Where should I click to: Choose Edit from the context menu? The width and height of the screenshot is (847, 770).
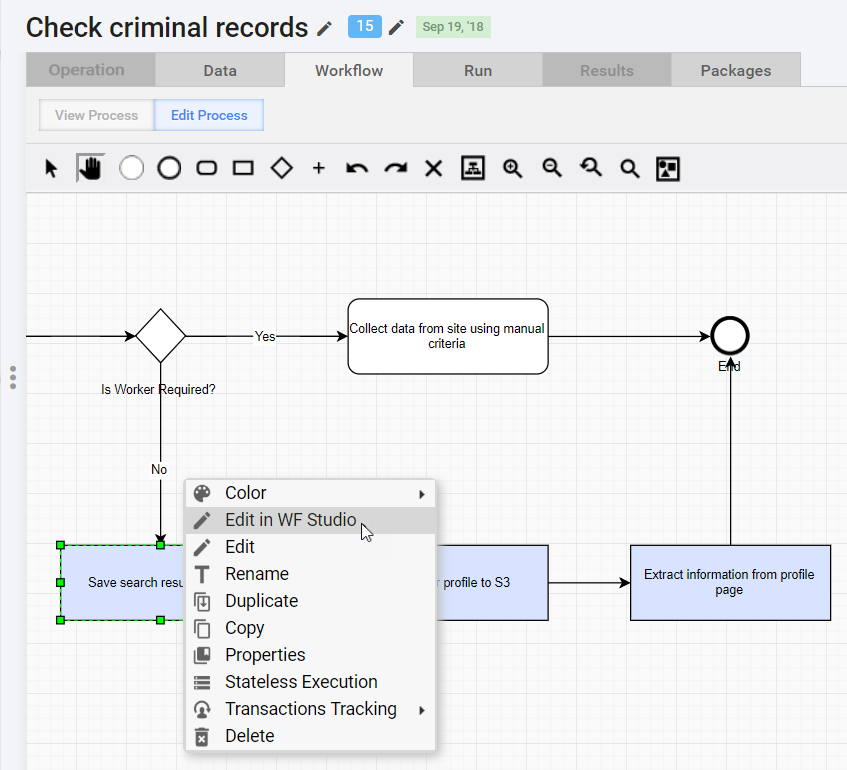point(310,547)
